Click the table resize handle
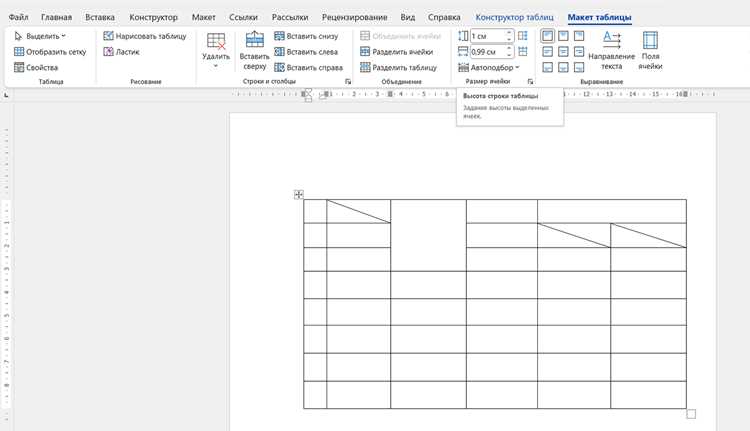750x431 pixels. [x=691, y=414]
